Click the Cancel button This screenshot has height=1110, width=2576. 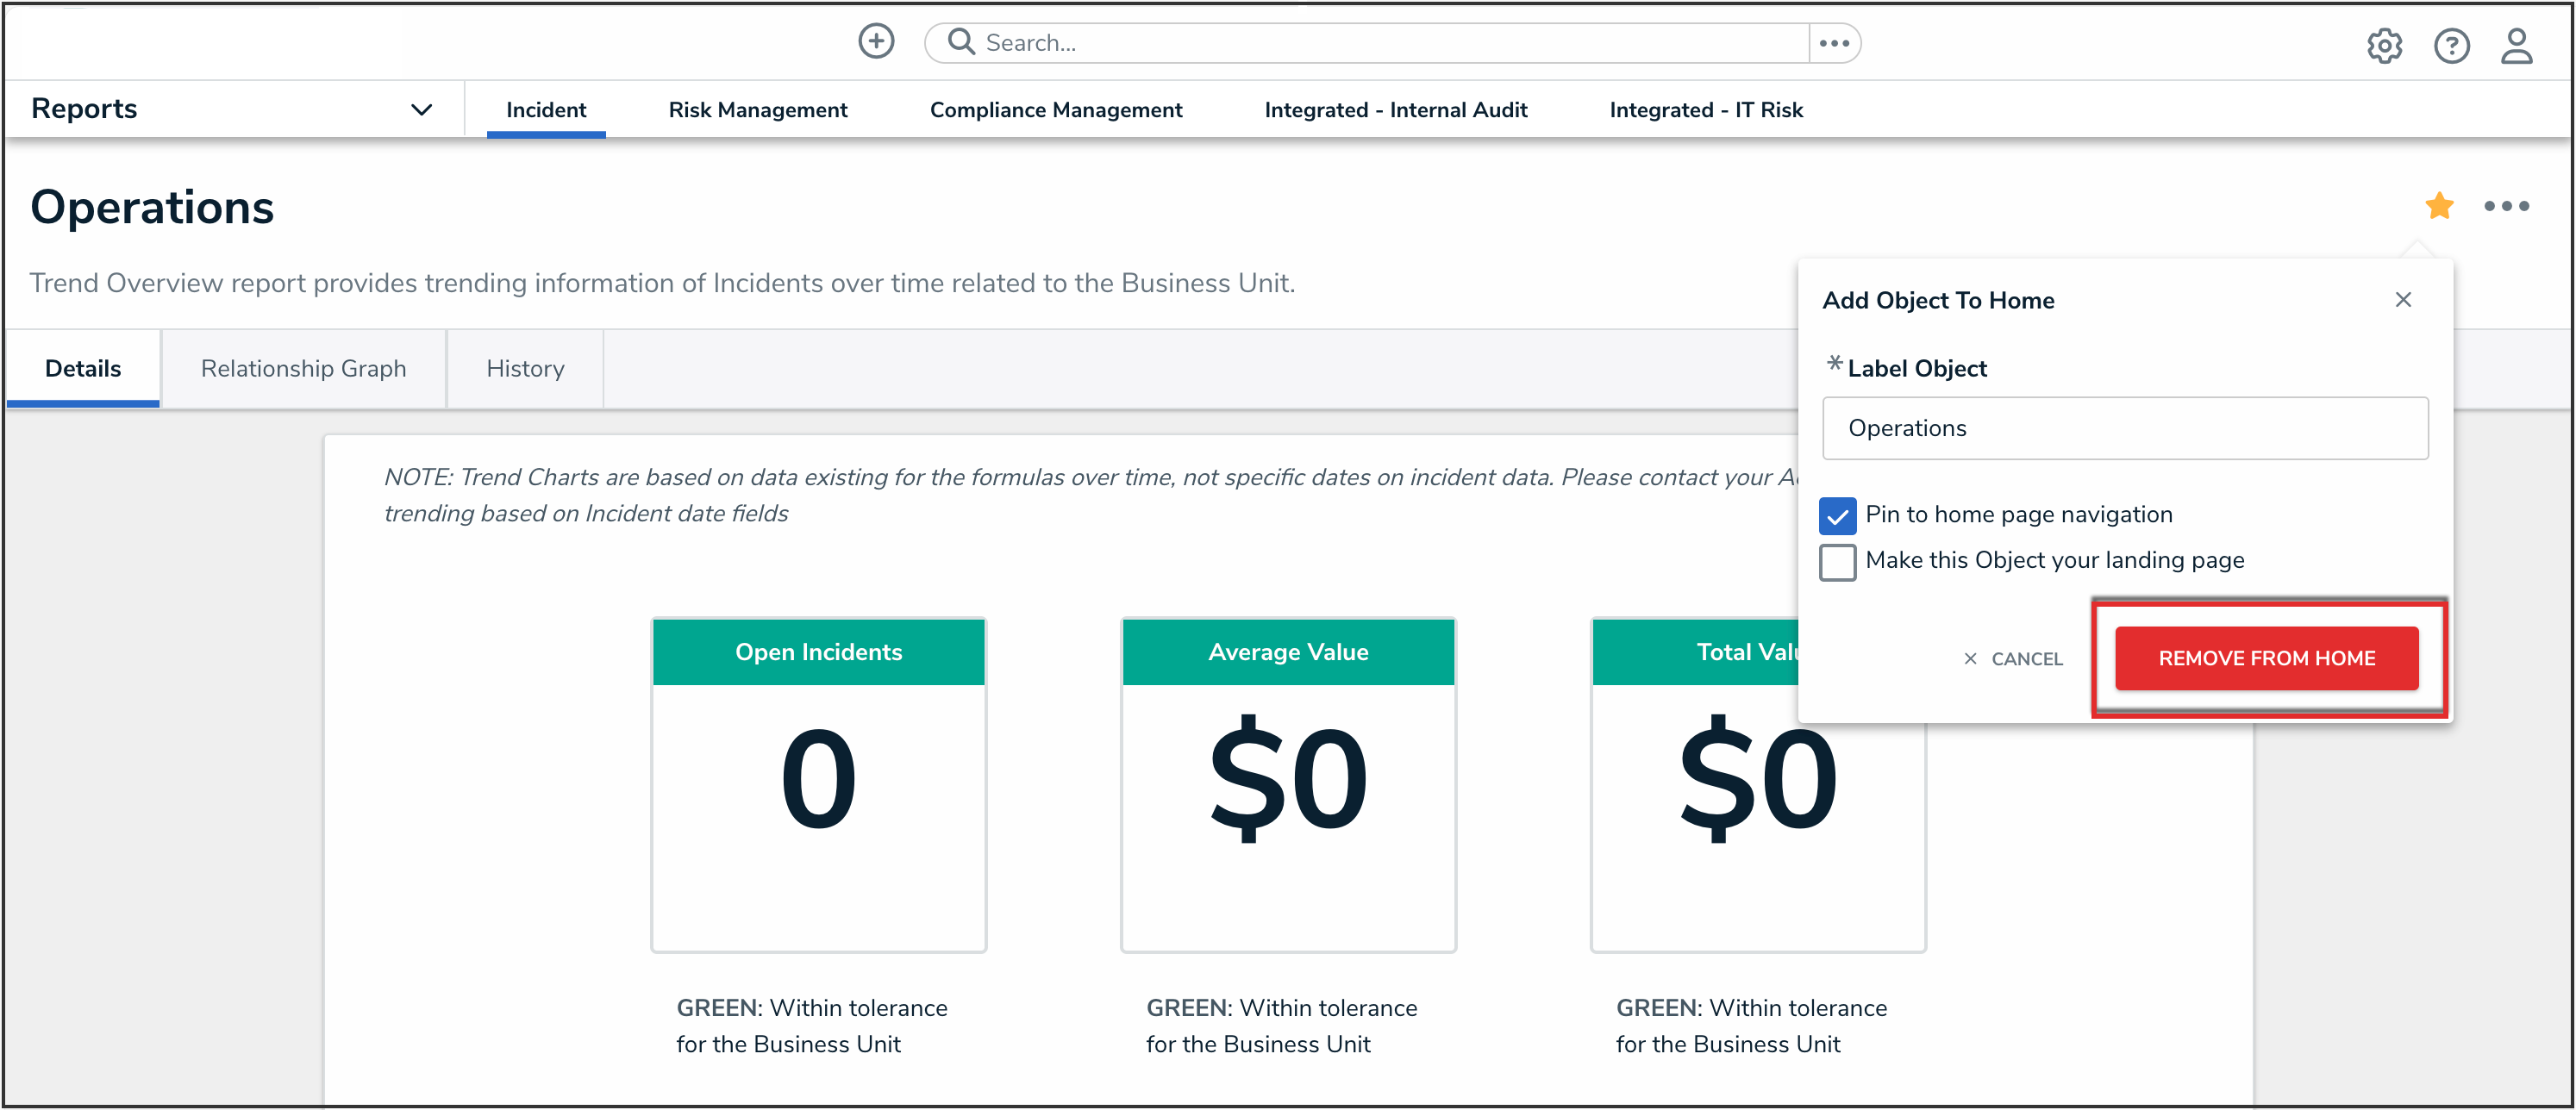coord(2013,659)
